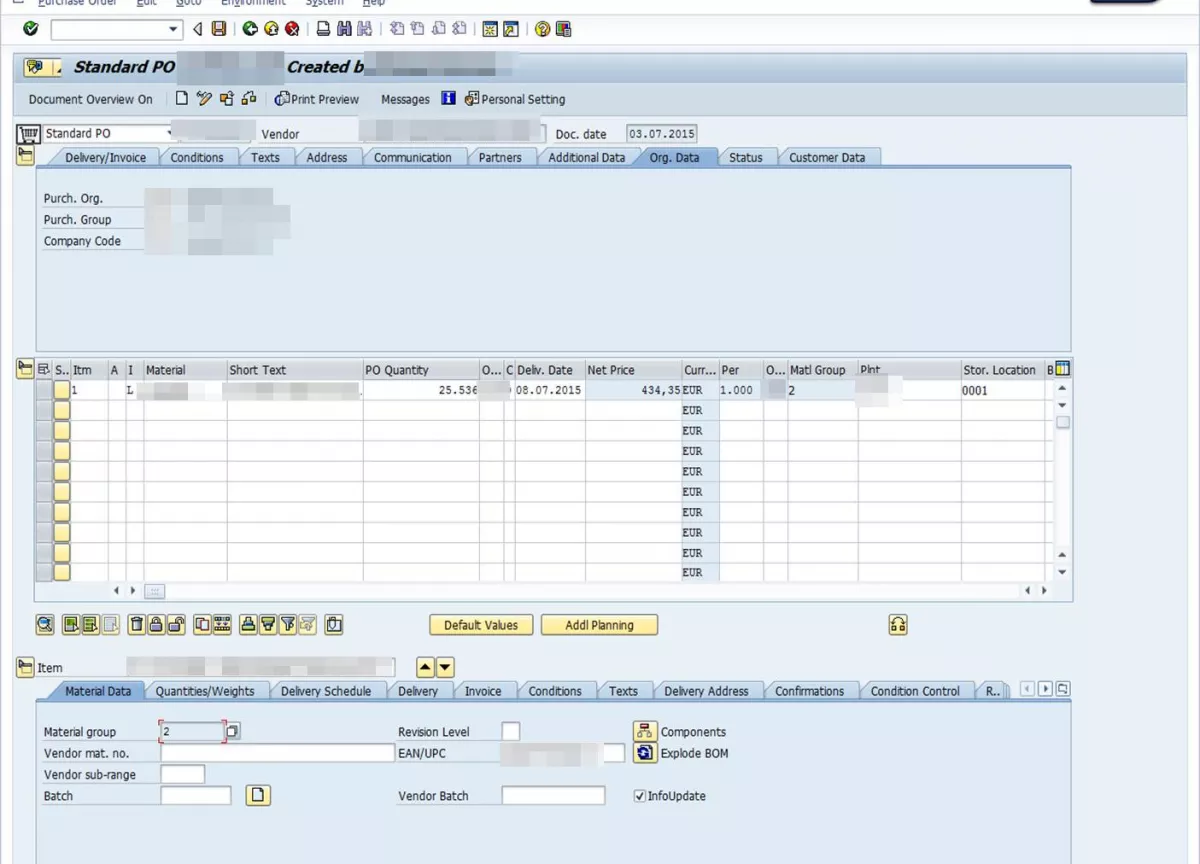Click the red Cancel icon

[x=292, y=29]
